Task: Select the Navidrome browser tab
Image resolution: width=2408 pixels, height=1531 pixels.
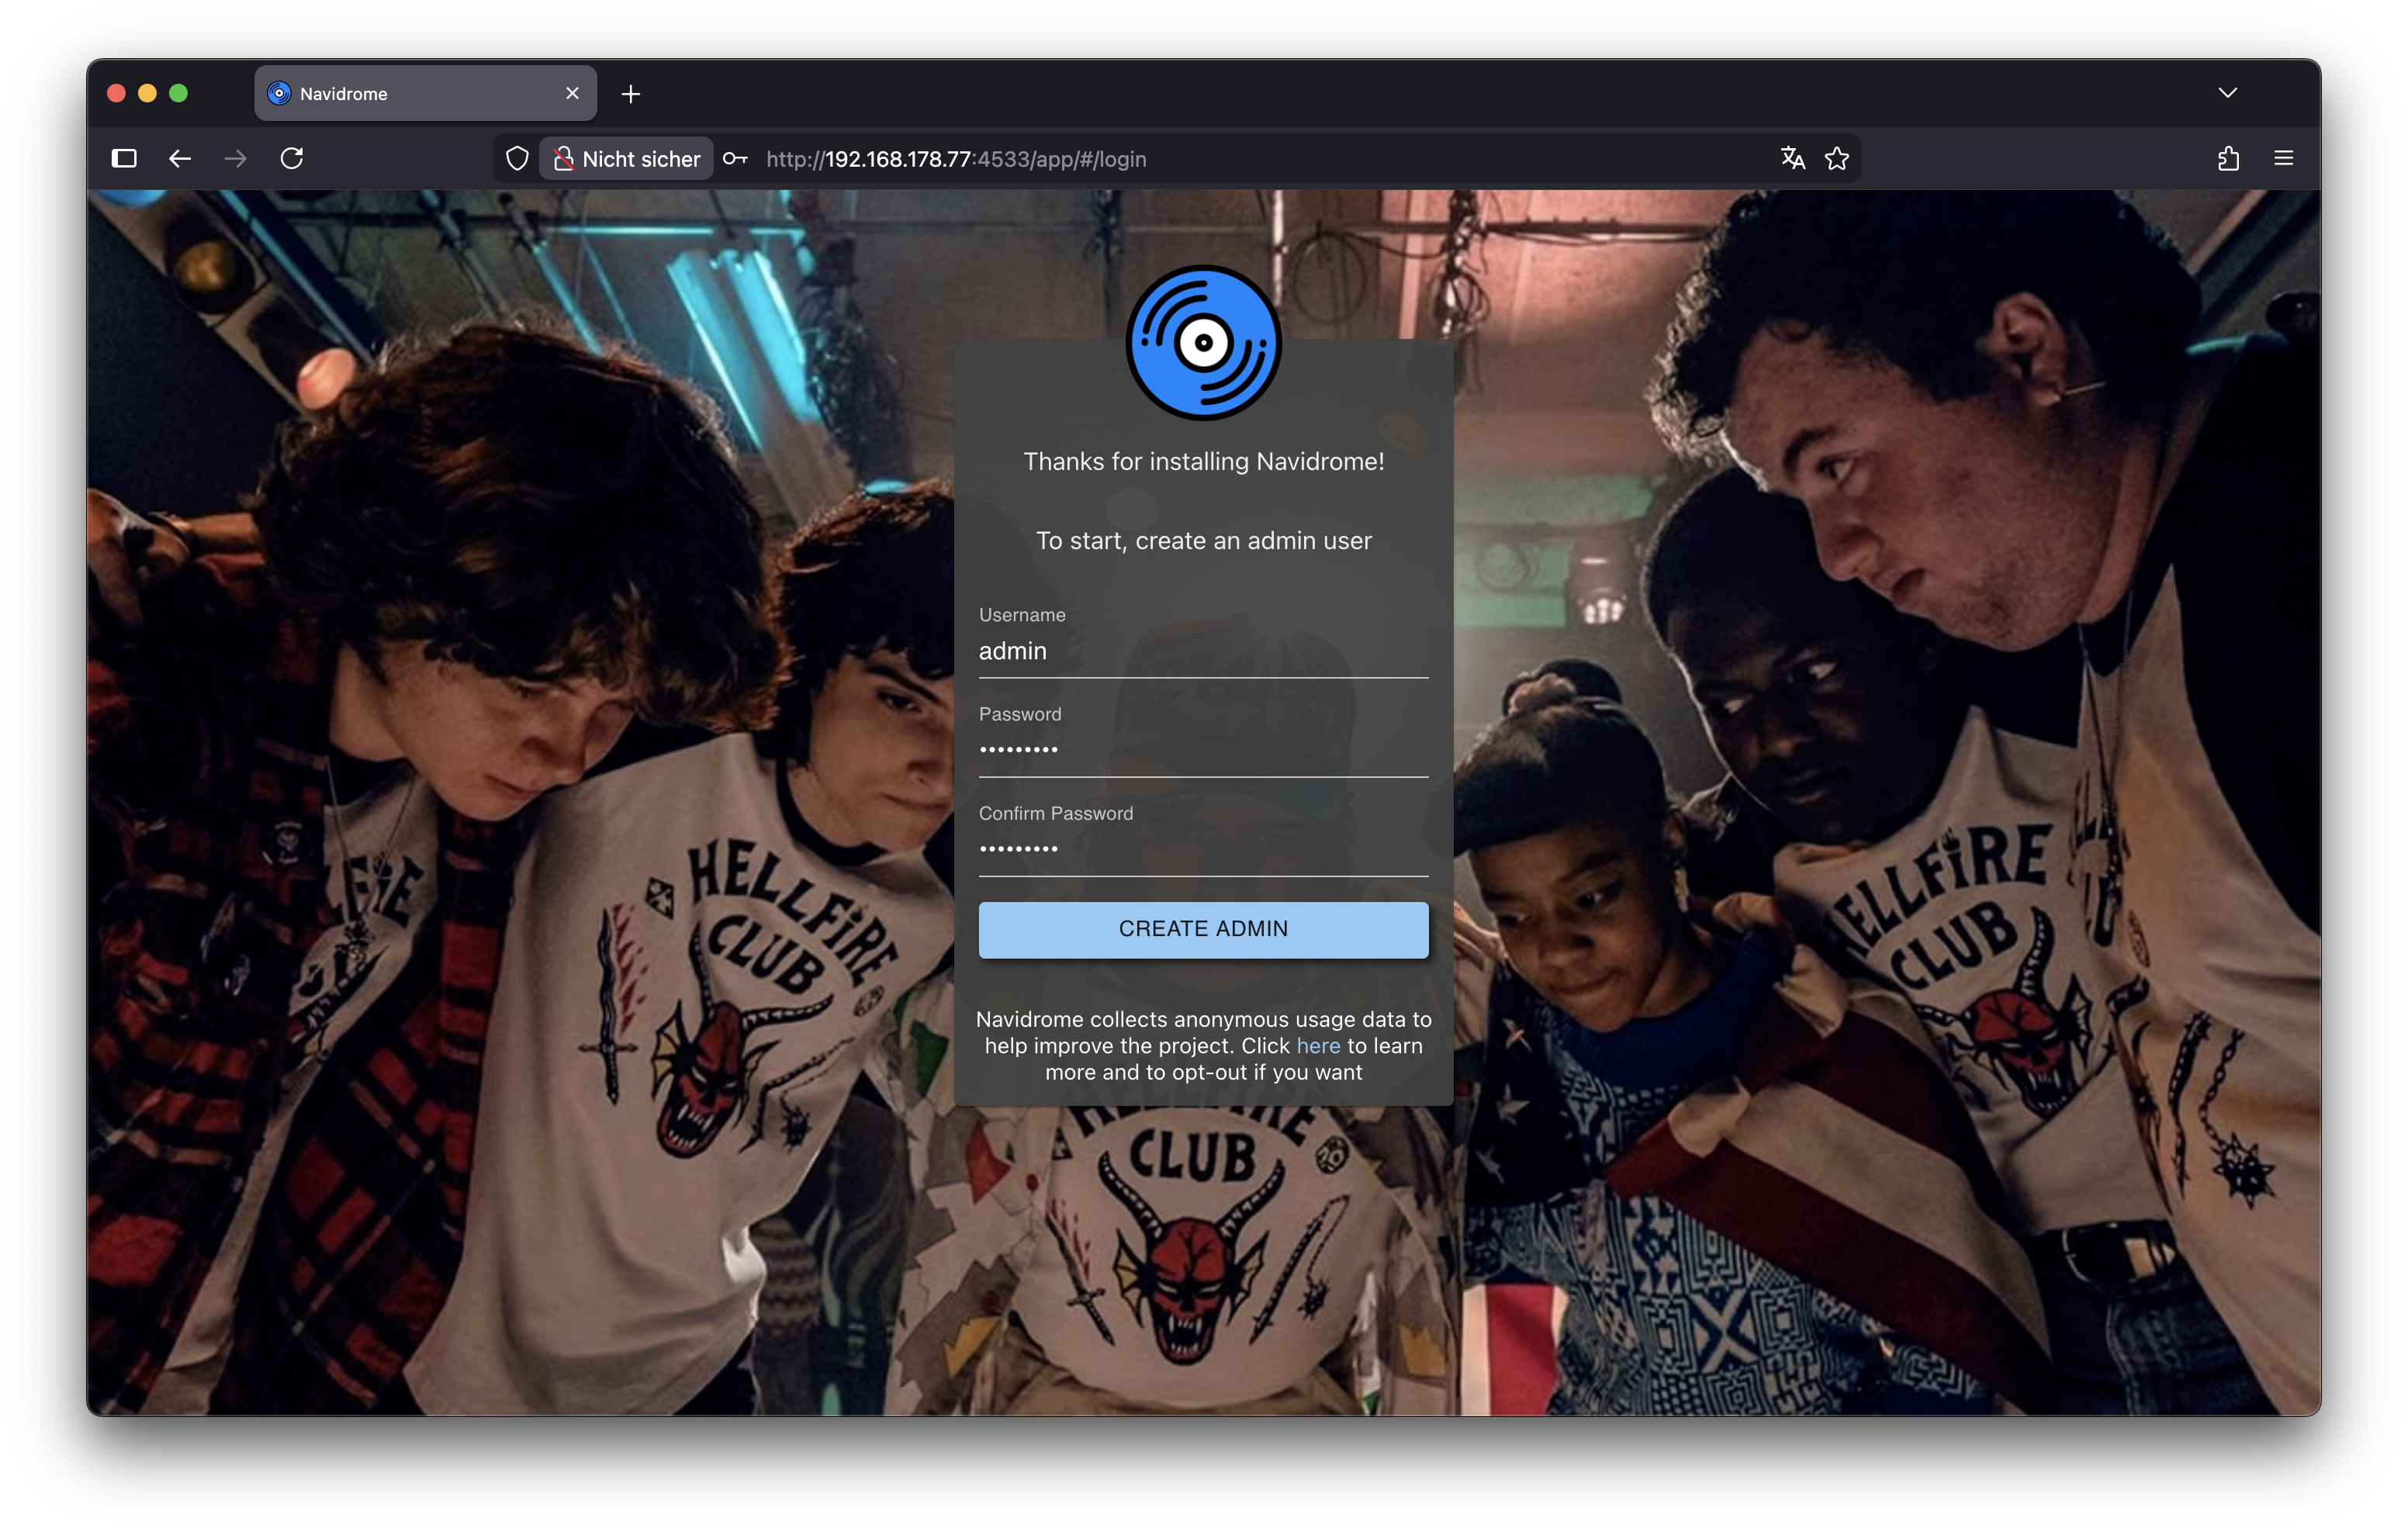Action: (400, 94)
